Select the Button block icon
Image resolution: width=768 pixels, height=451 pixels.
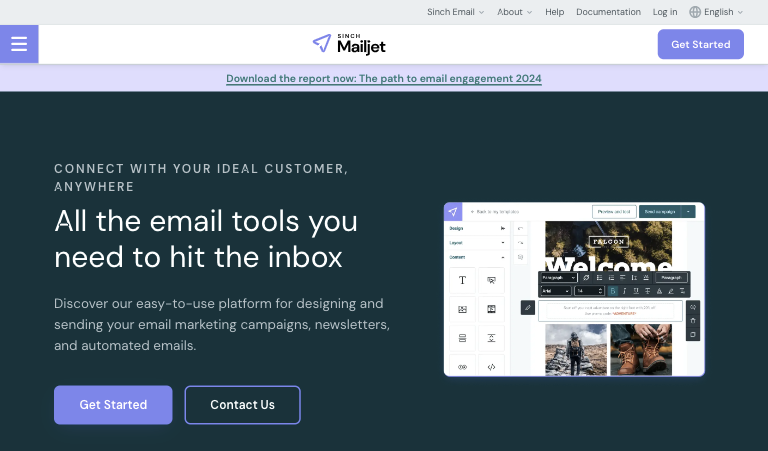pyautogui.click(x=491, y=280)
